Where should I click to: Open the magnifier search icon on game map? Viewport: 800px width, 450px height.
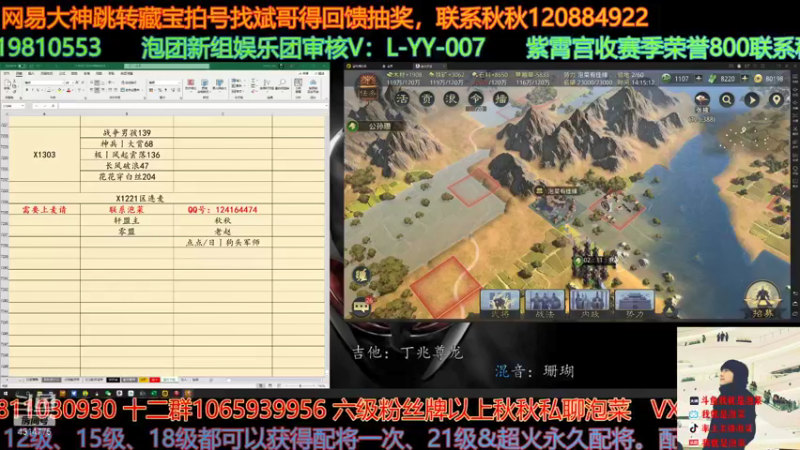[727, 100]
